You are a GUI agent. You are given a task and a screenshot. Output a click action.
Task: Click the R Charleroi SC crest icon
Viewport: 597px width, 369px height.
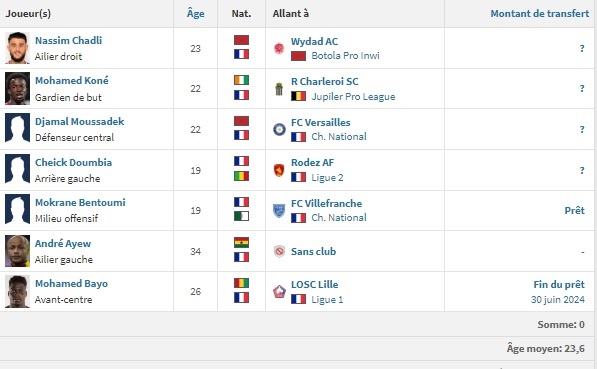(x=279, y=89)
